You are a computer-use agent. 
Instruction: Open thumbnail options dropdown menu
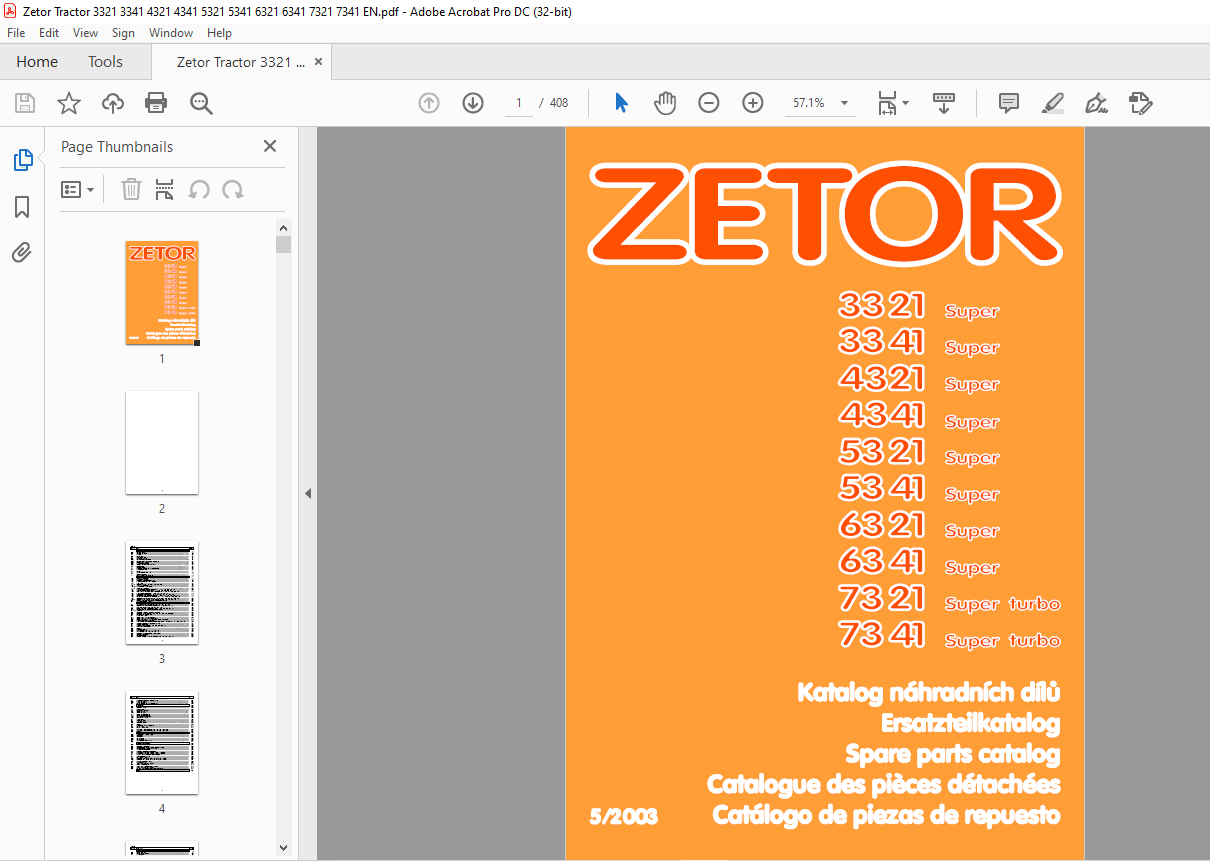tap(78, 189)
